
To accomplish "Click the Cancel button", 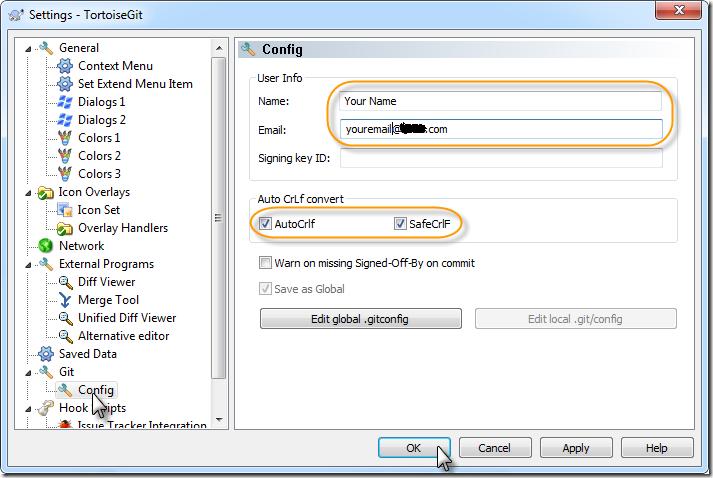I will tap(495, 448).
